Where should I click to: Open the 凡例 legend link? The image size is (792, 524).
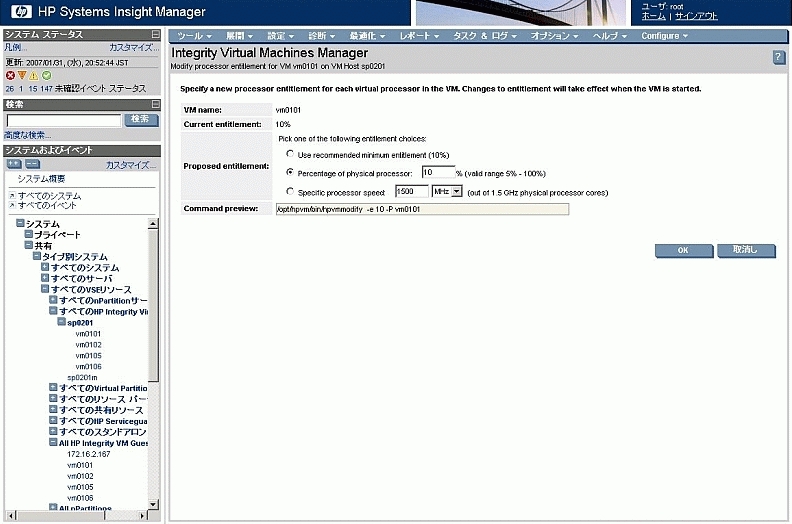pos(15,47)
